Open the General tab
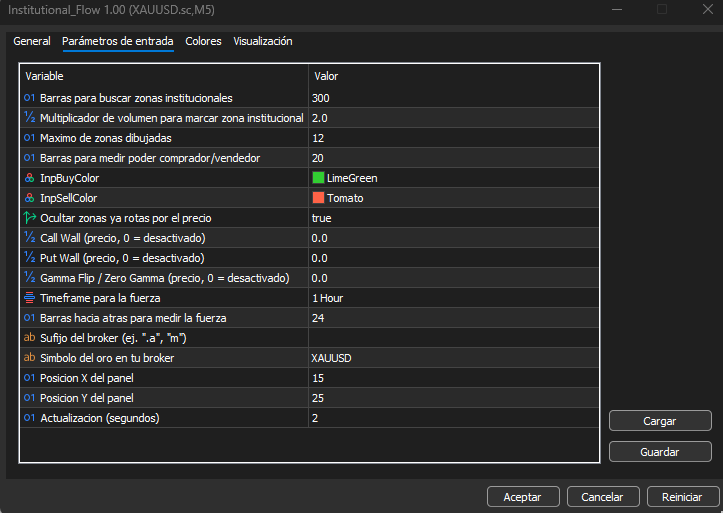The width and height of the screenshot is (723, 513). pyautogui.click(x=32, y=41)
